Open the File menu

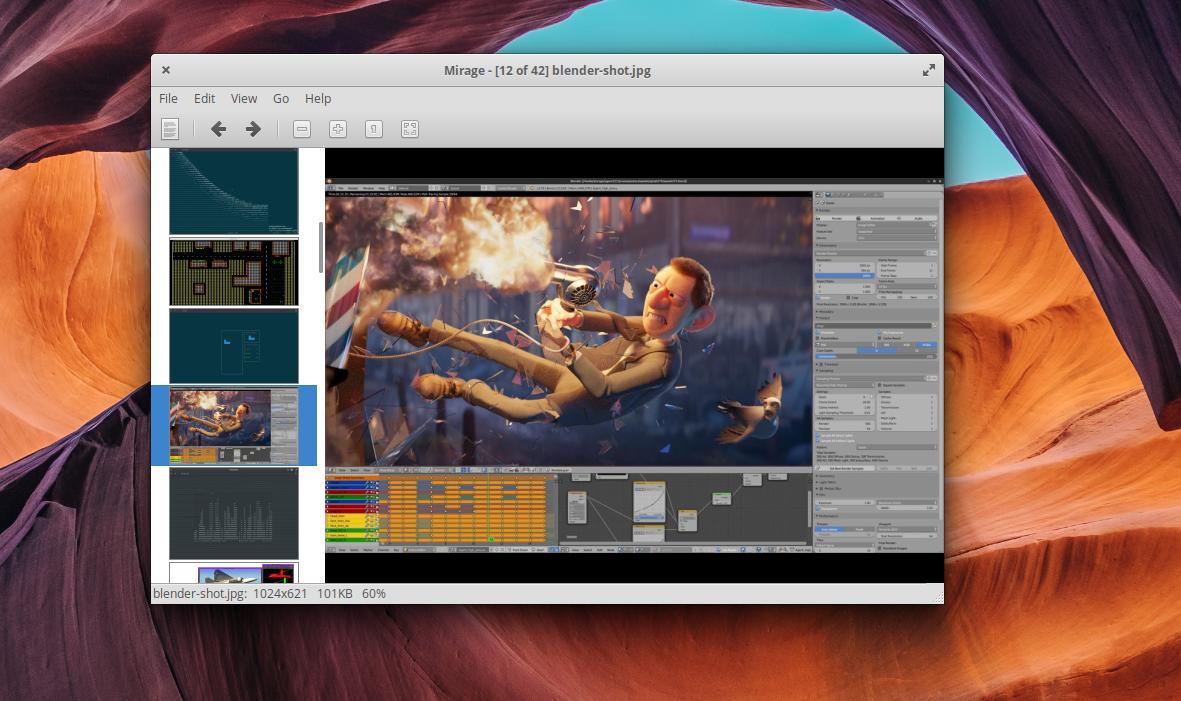point(168,98)
